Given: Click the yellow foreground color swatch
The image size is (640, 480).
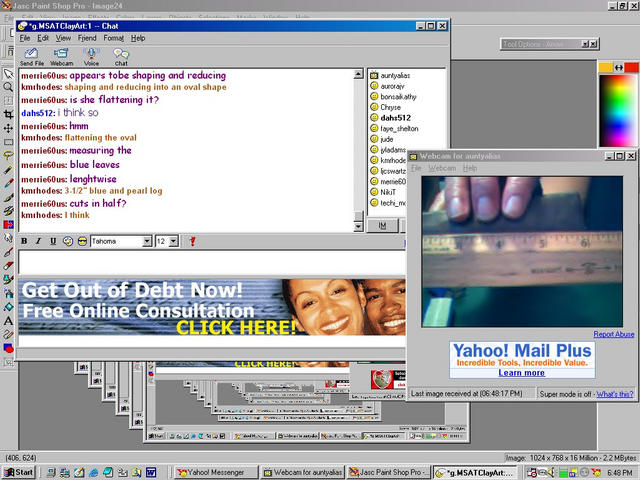Looking at the screenshot, I should (x=605, y=67).
